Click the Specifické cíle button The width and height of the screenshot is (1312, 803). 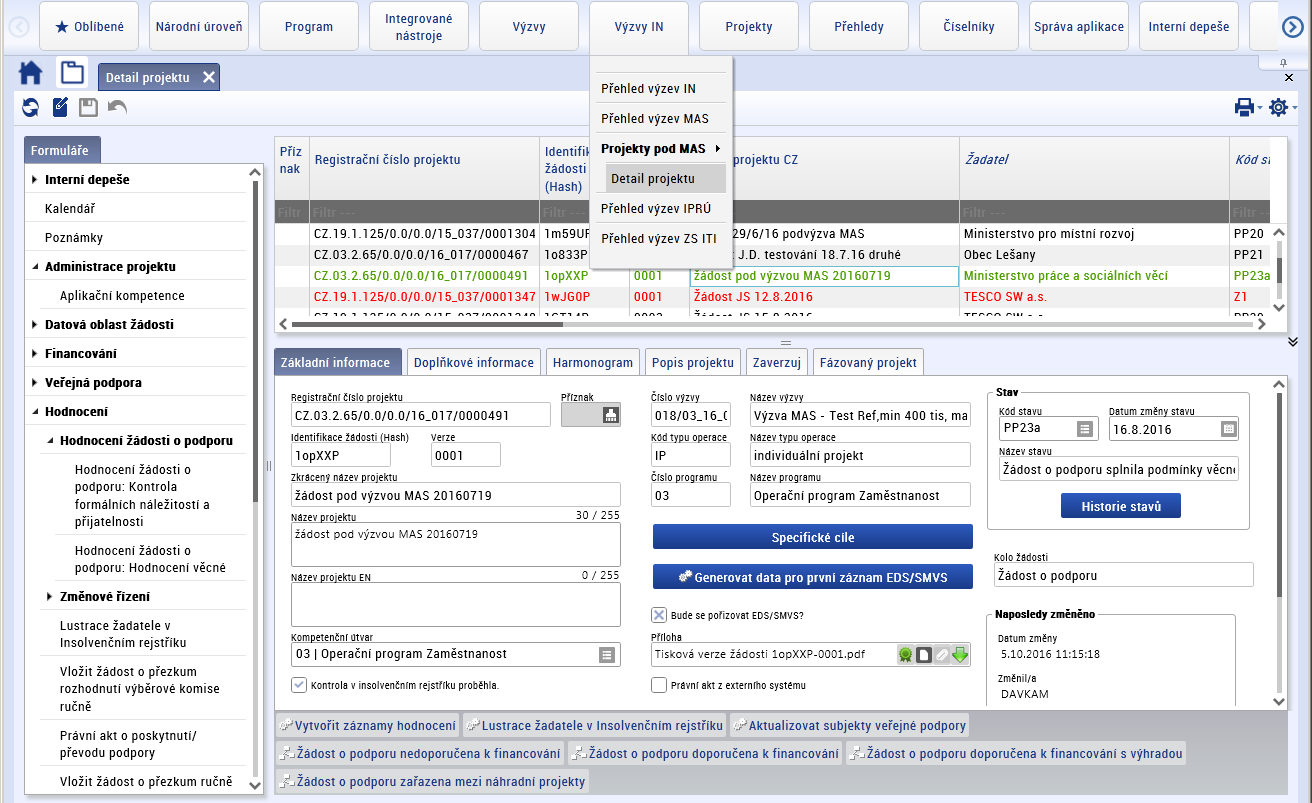tap(813, 537)
